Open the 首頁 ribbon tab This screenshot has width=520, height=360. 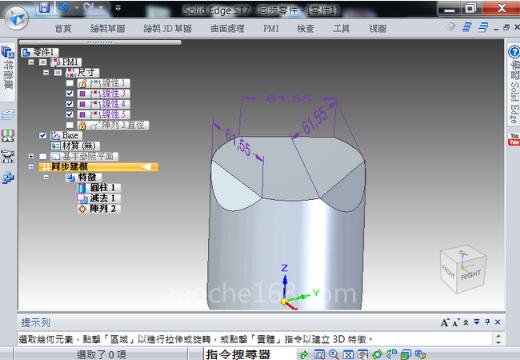63,29
